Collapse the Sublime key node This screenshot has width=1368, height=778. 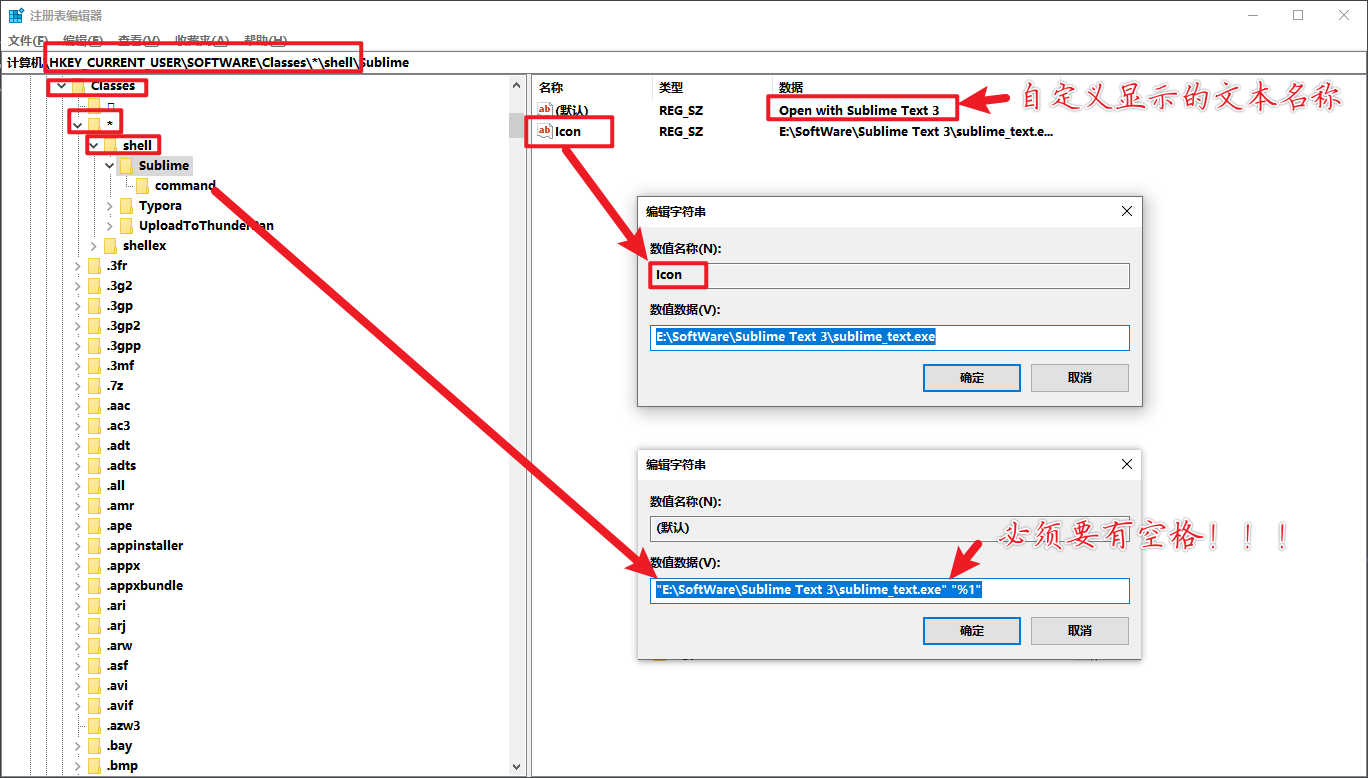(x=110, y=165)
